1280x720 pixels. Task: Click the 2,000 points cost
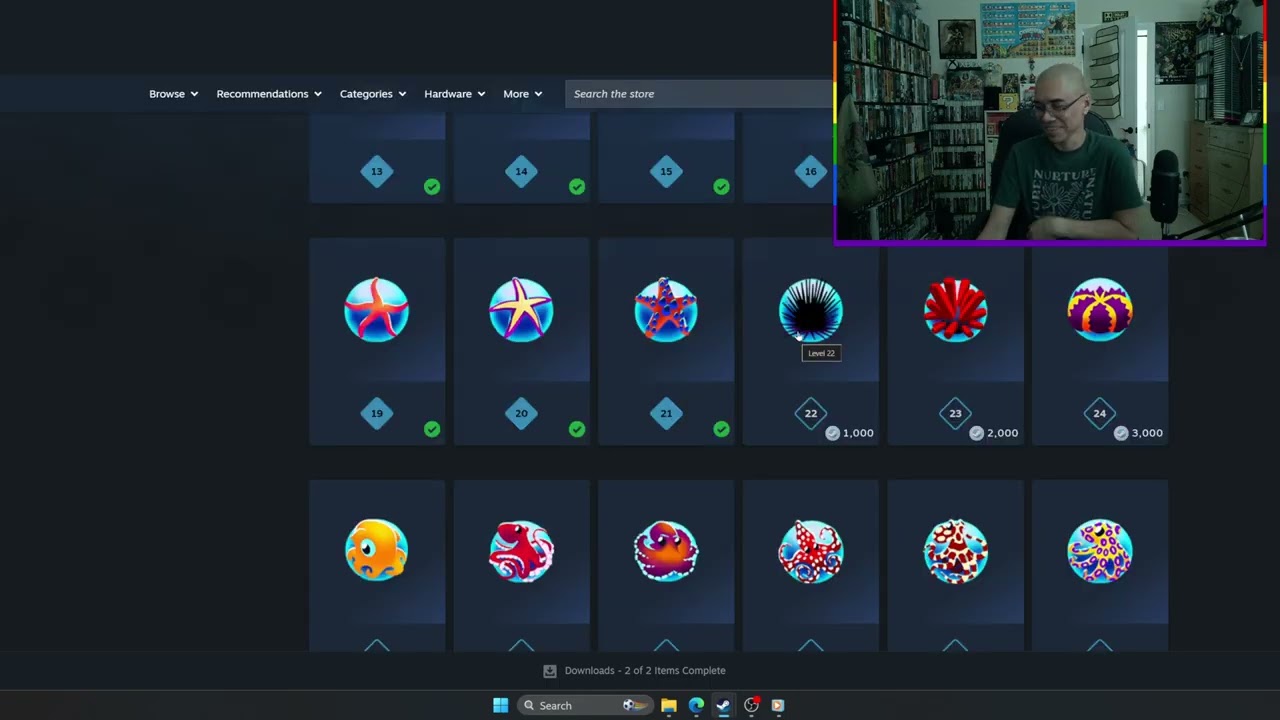pos(1002,433)
